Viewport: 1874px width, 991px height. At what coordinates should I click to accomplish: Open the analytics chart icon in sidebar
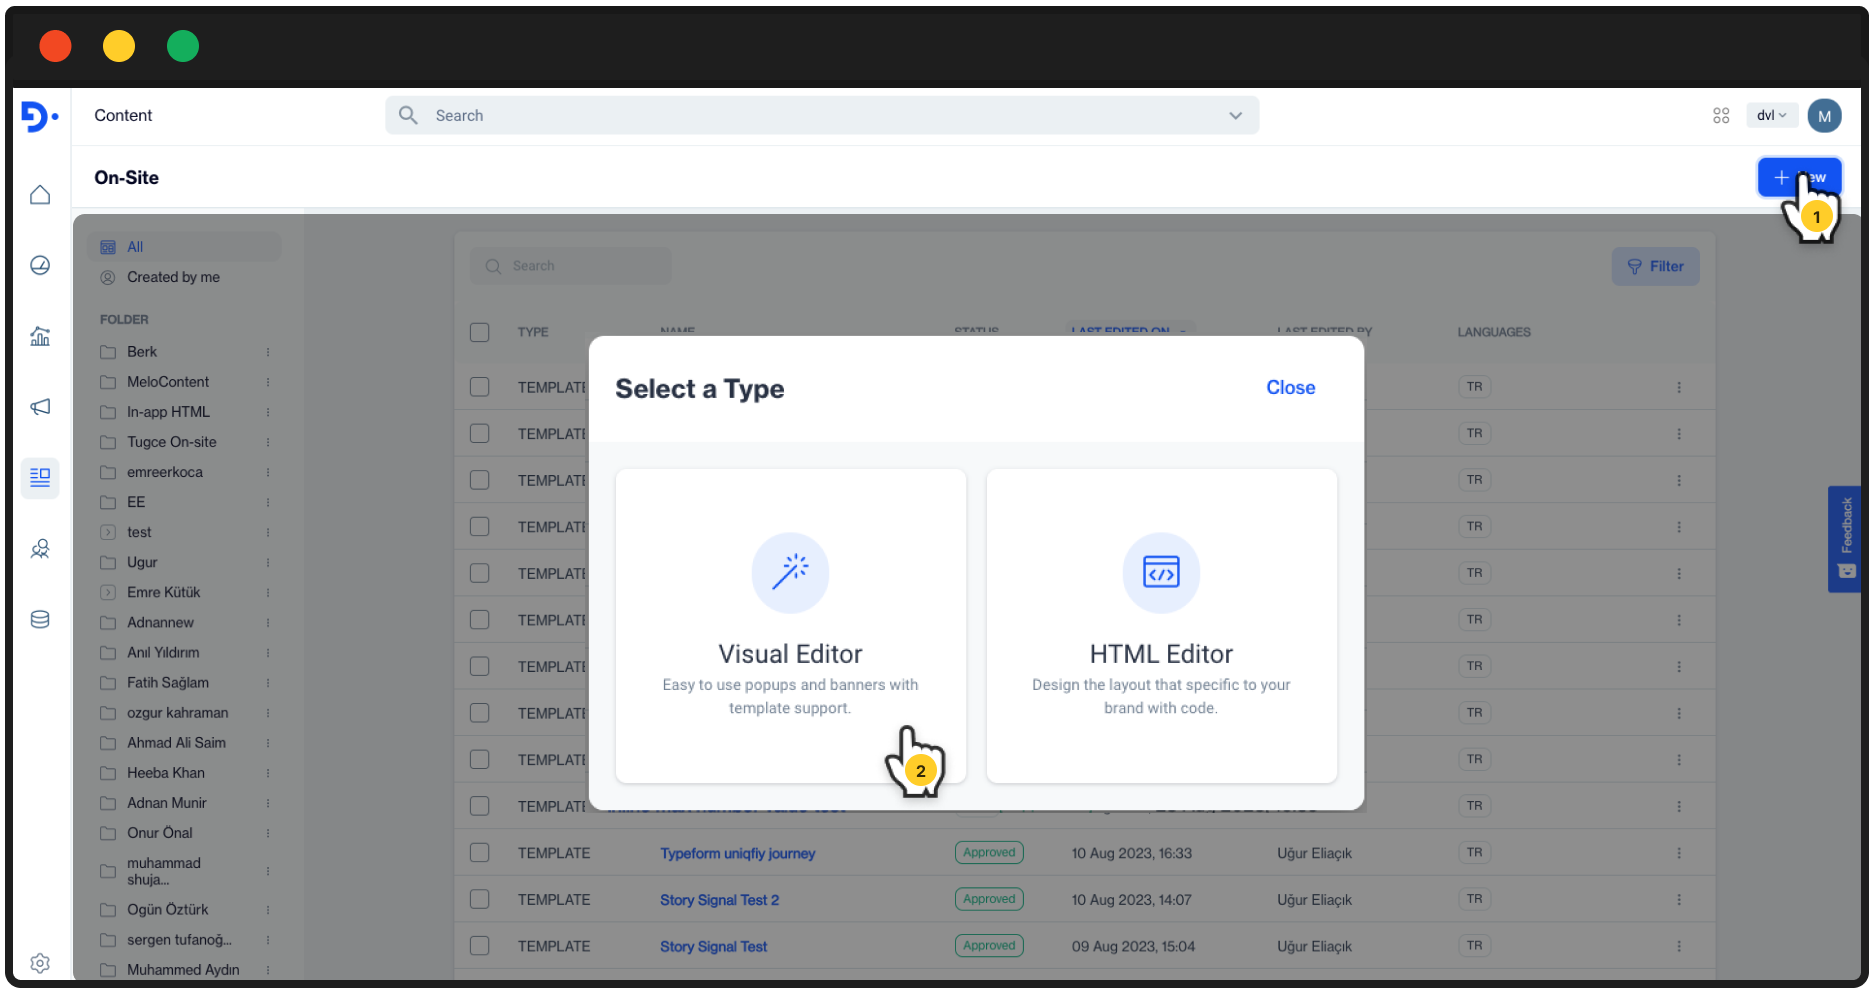40,336
